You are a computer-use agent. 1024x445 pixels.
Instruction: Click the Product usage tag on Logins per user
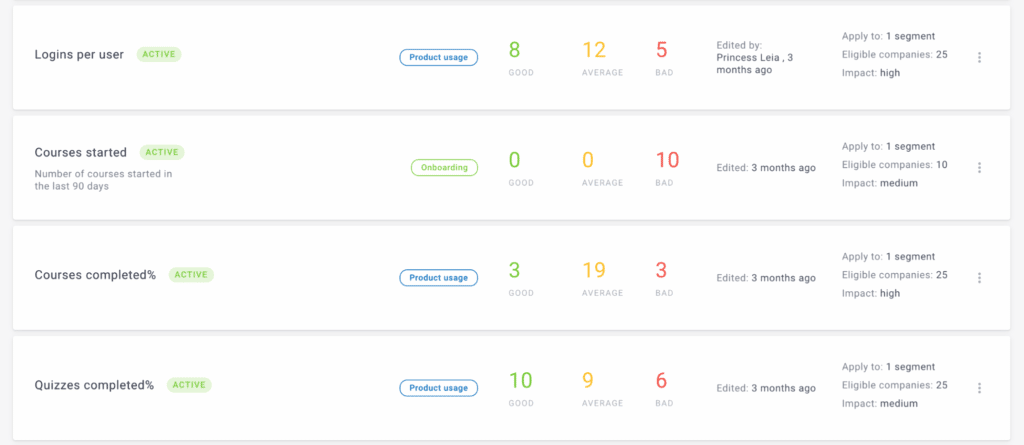[x=438, y=58]
